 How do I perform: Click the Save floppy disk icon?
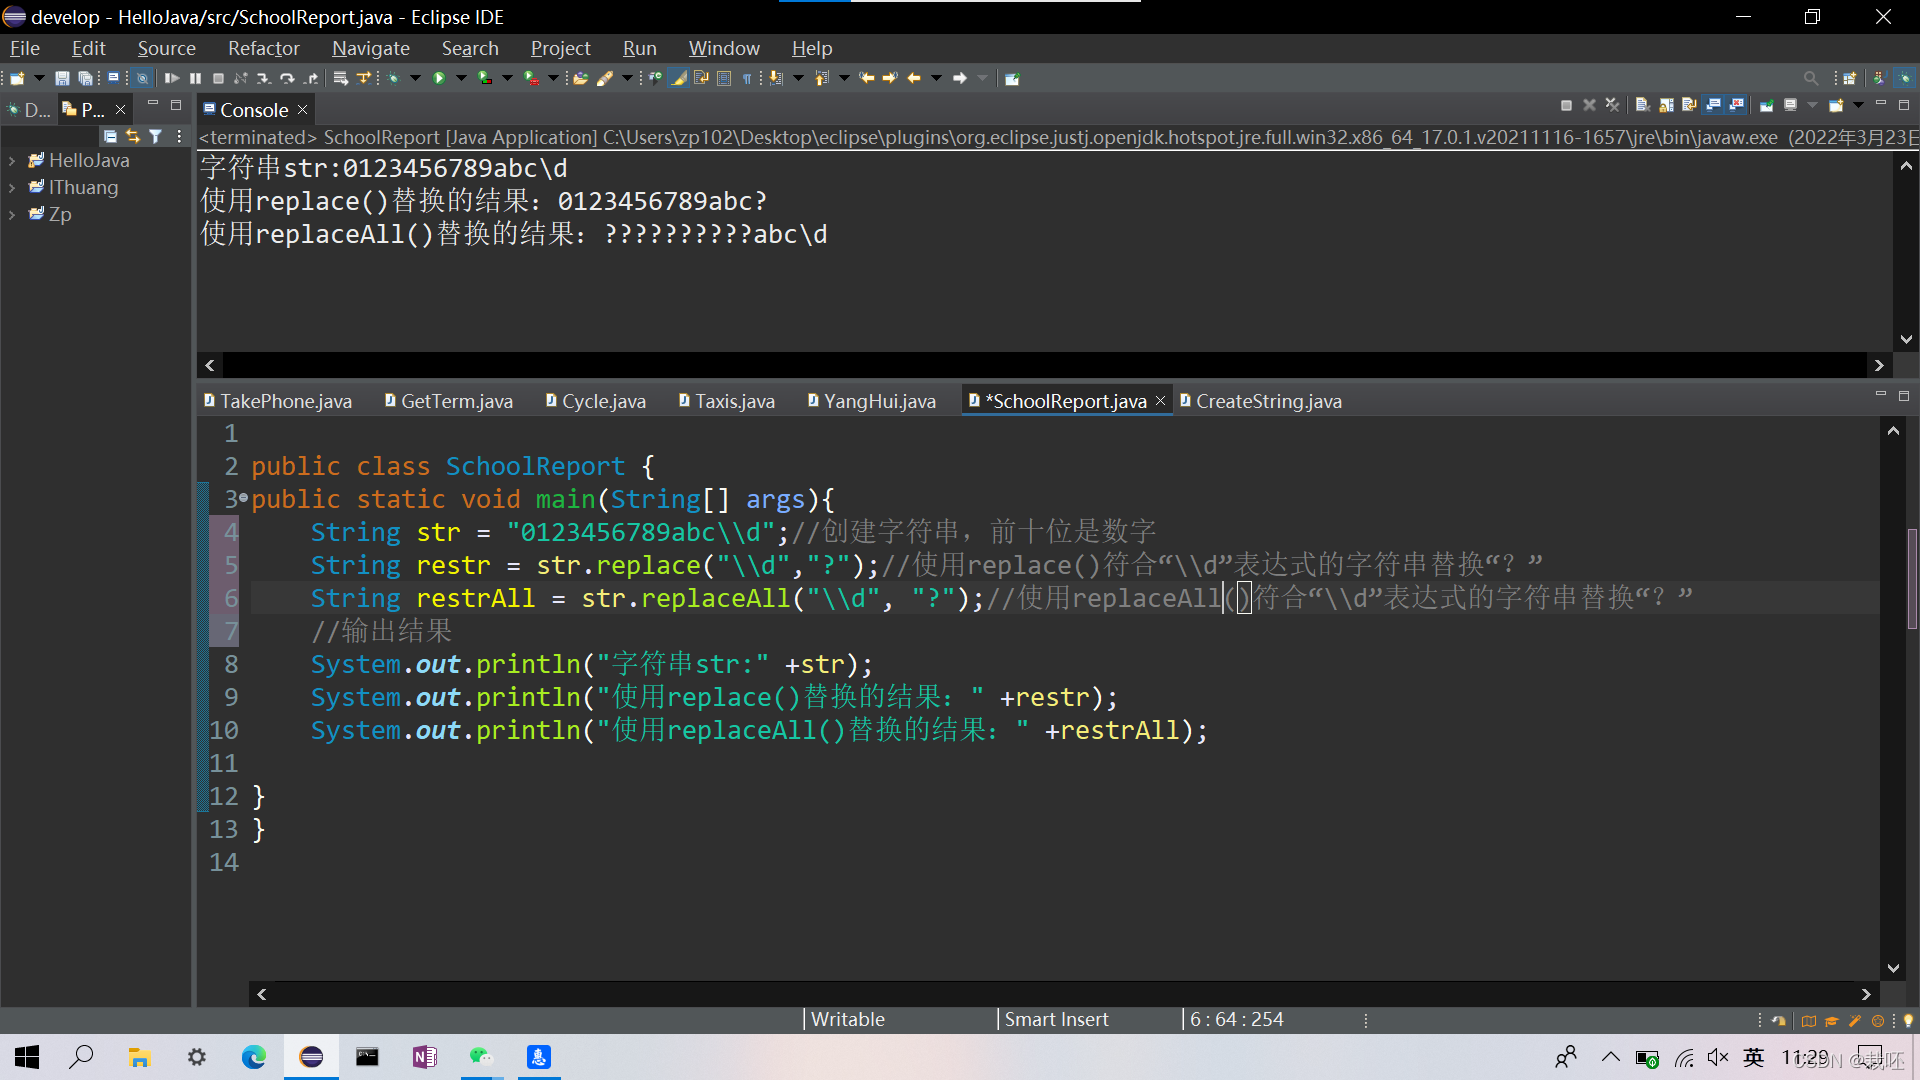(62, 78)
